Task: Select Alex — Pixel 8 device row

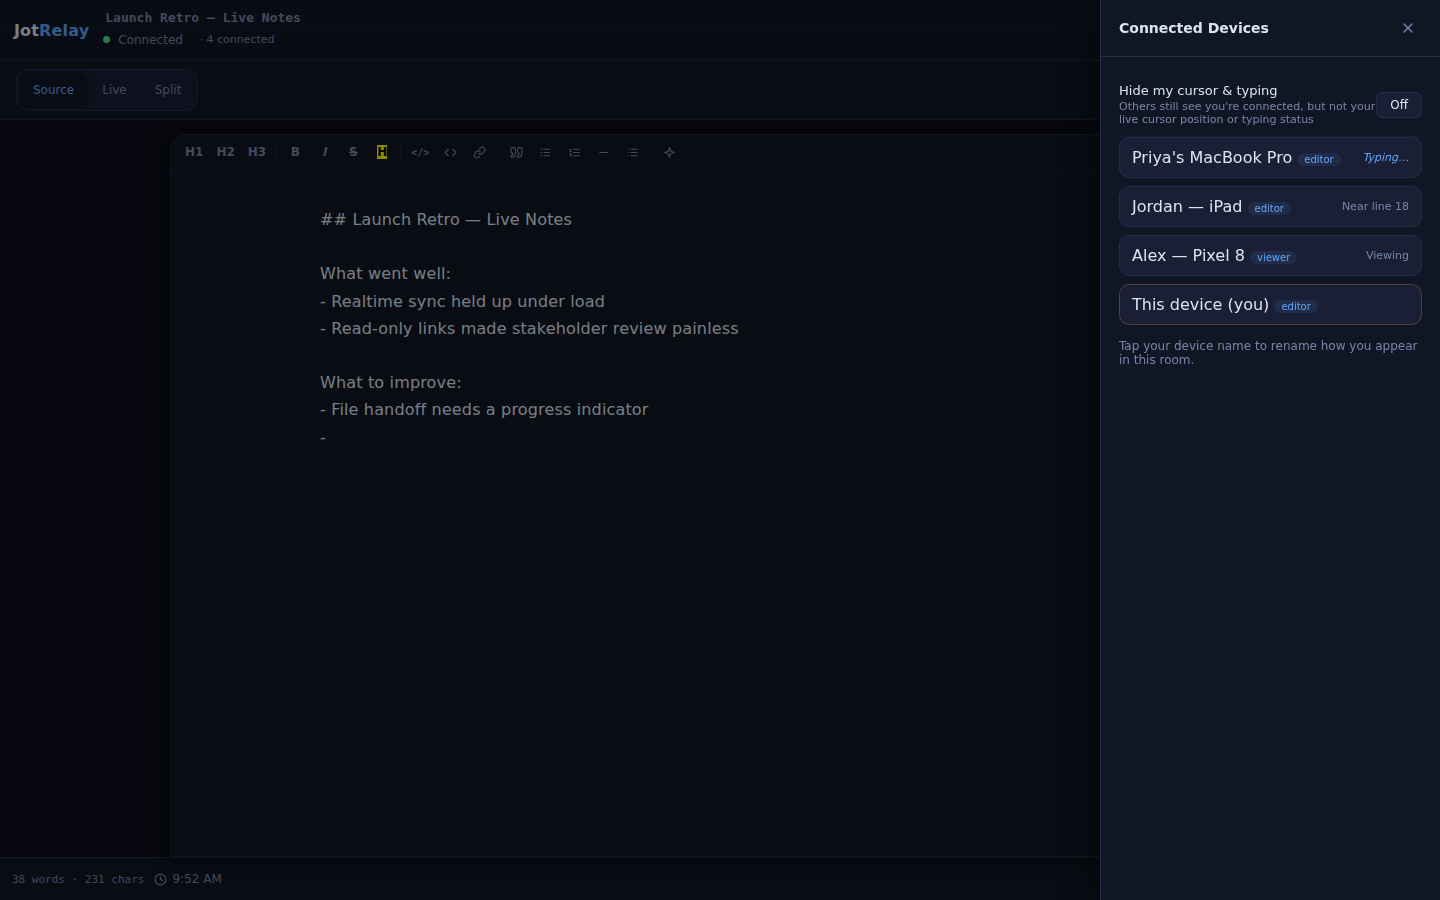Action: (1270, 256)
